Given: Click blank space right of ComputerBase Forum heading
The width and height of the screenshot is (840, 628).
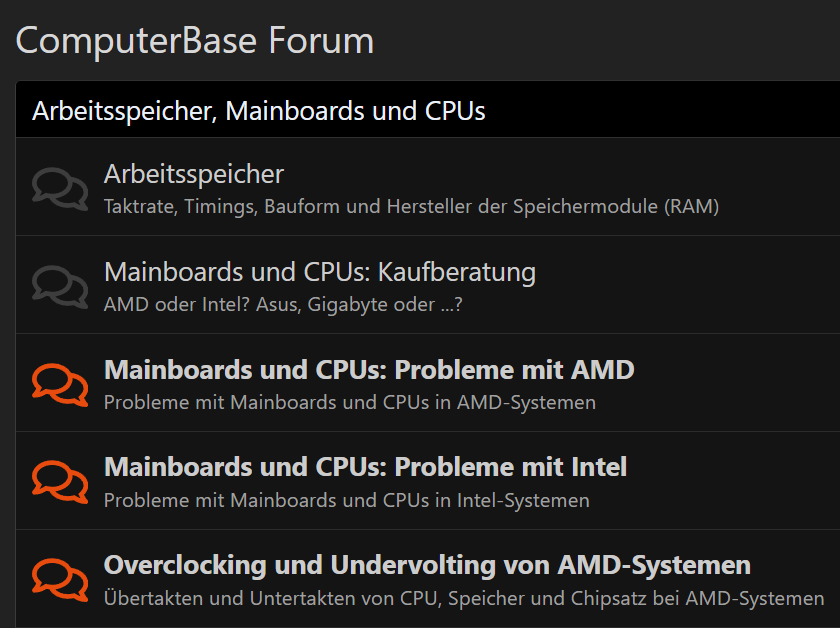Looking at the screenshot, I should pos(600,41).
